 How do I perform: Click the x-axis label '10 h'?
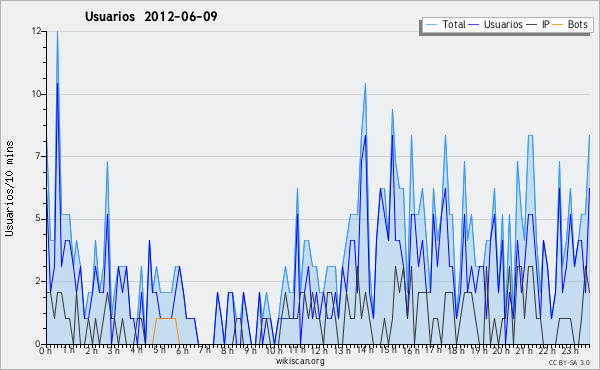(274, 350)
